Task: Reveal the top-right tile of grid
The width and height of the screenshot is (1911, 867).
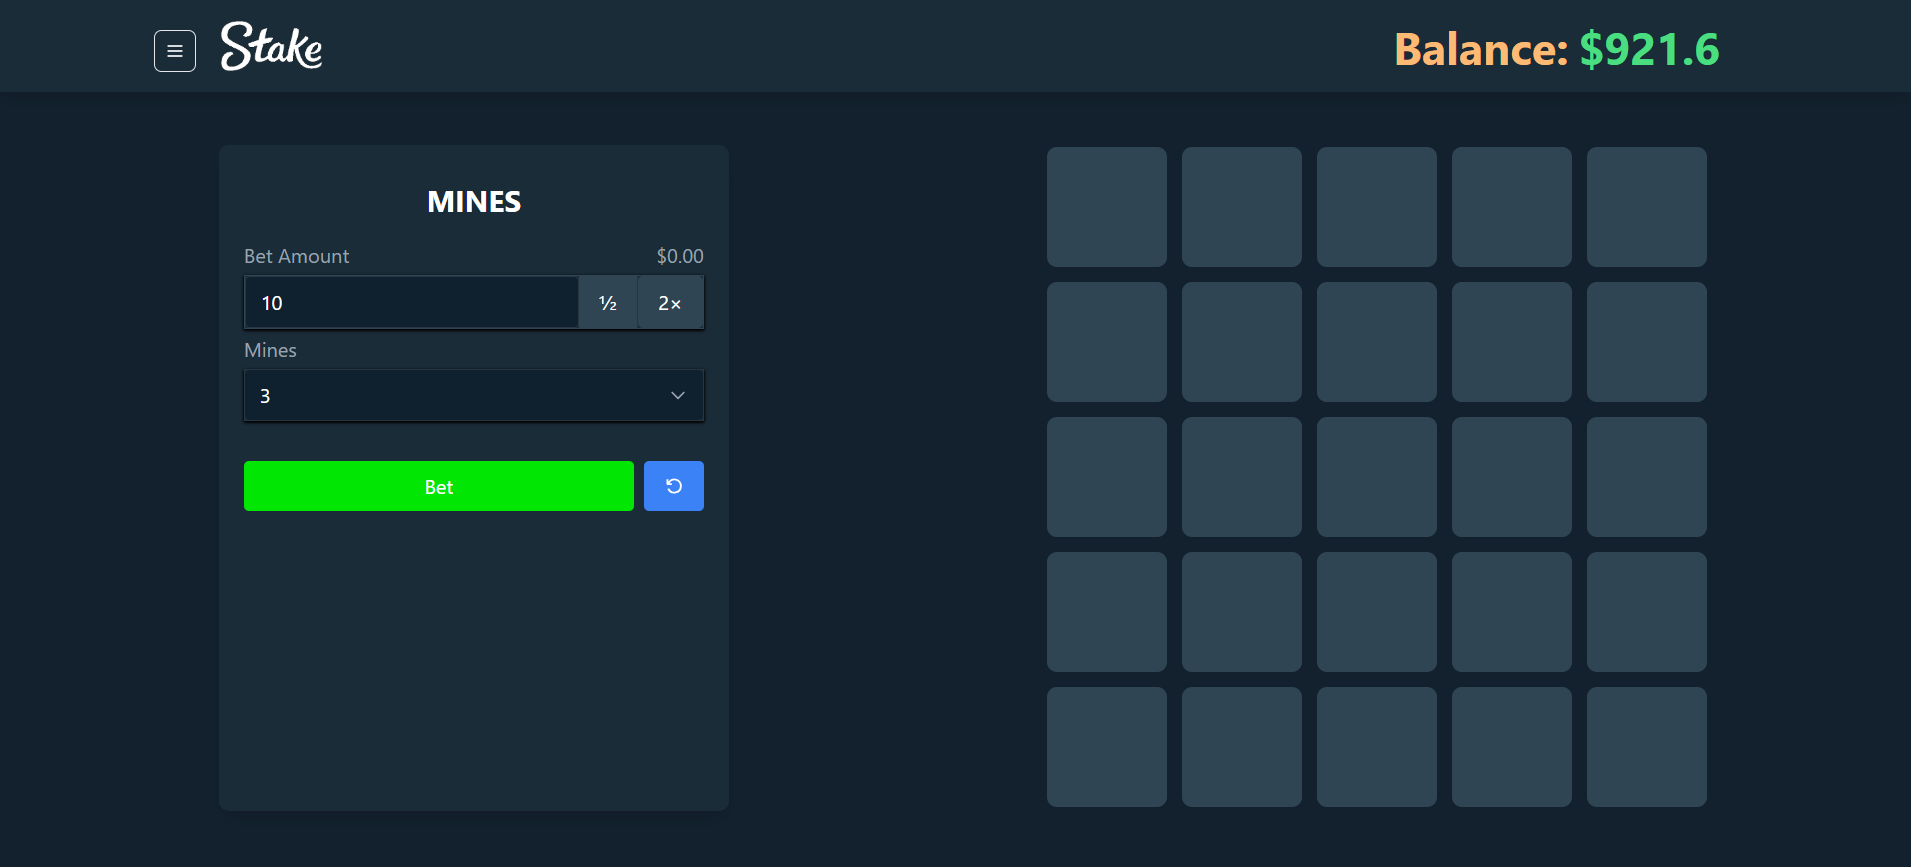Action: tap(1646, 207)
